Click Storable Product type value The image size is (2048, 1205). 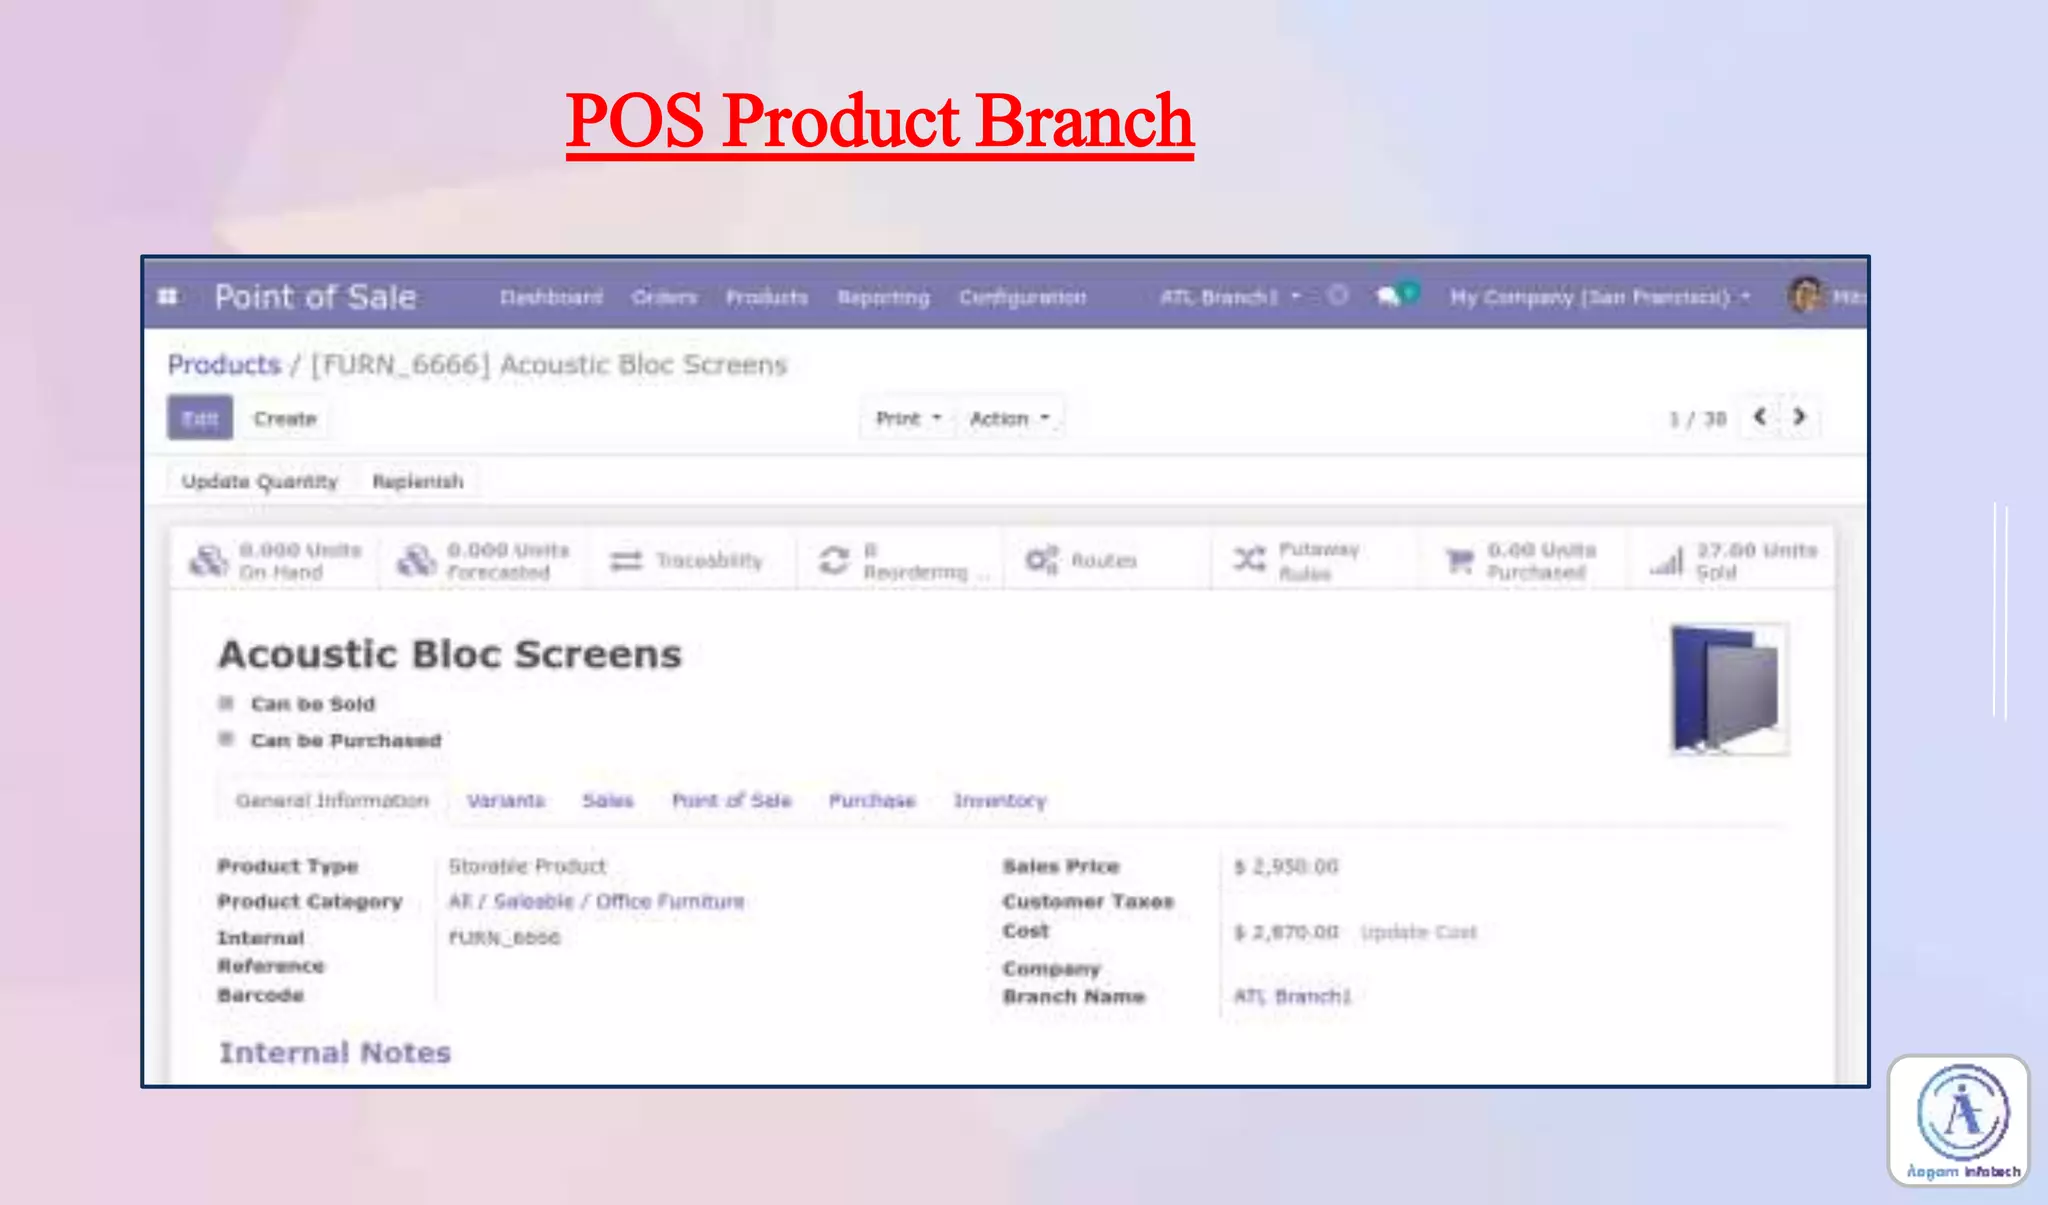coord(527,866)
